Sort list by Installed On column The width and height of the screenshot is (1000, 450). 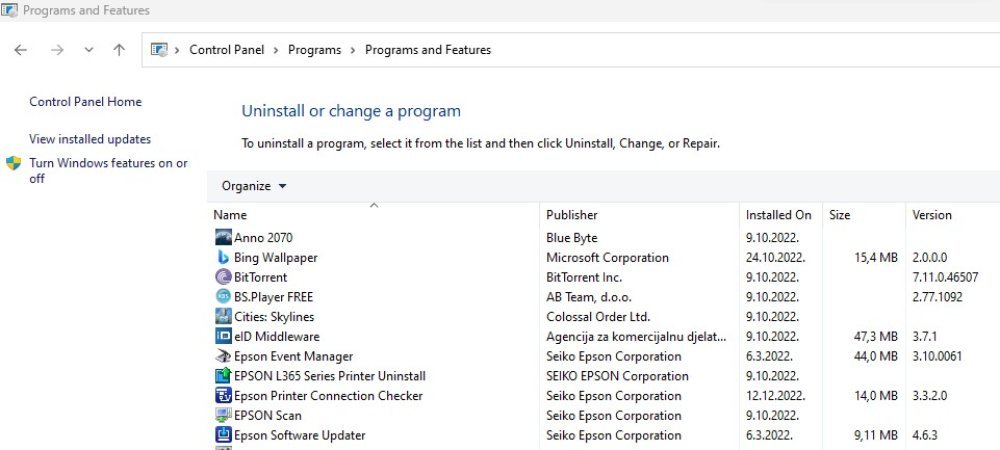tap(781, 215)
